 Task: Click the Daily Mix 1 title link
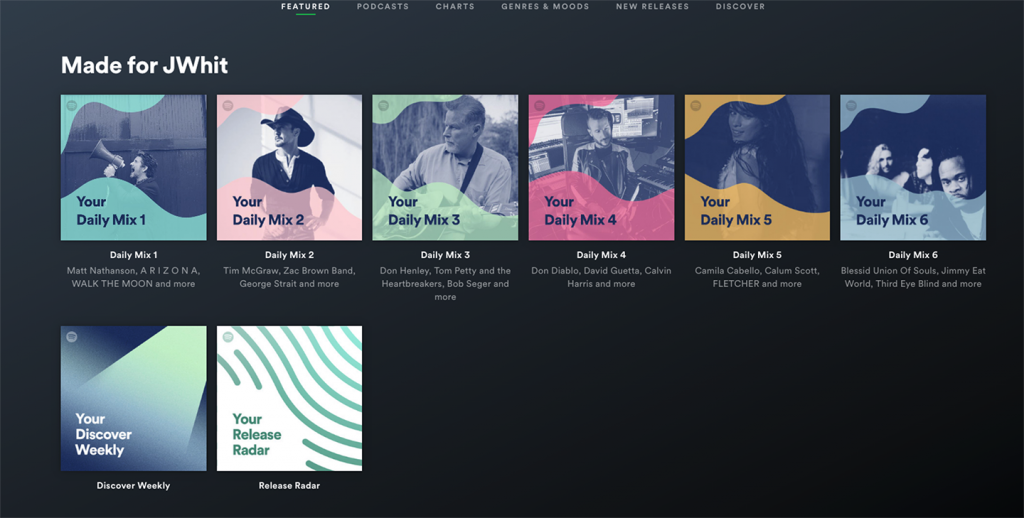133,255
